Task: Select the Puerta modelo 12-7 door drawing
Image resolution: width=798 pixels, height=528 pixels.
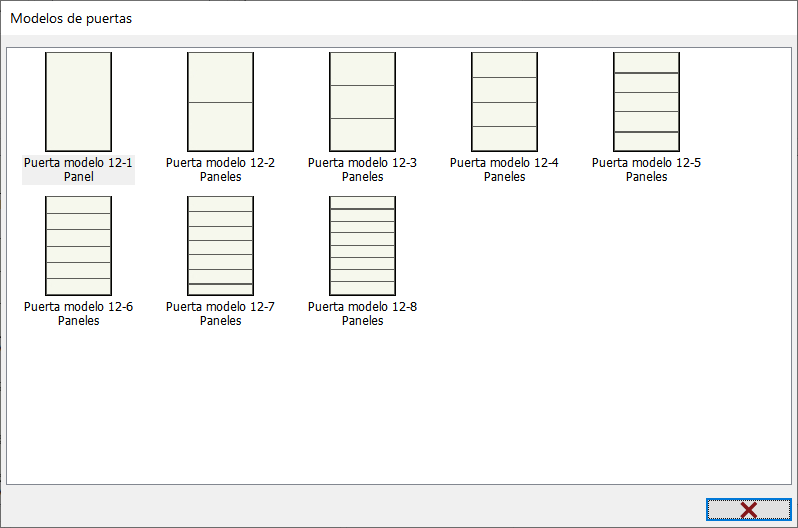Action: [220, 246]
